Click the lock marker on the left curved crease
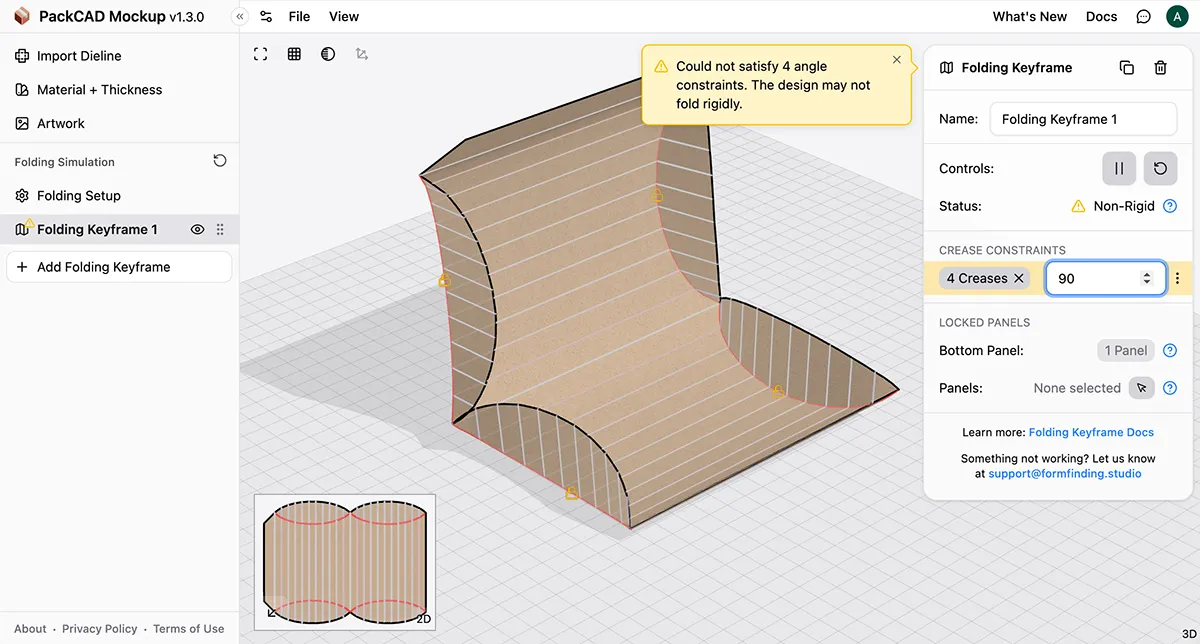Viewport: 1200px width, 644px height. pyautogui.click(x=444, y=281)
